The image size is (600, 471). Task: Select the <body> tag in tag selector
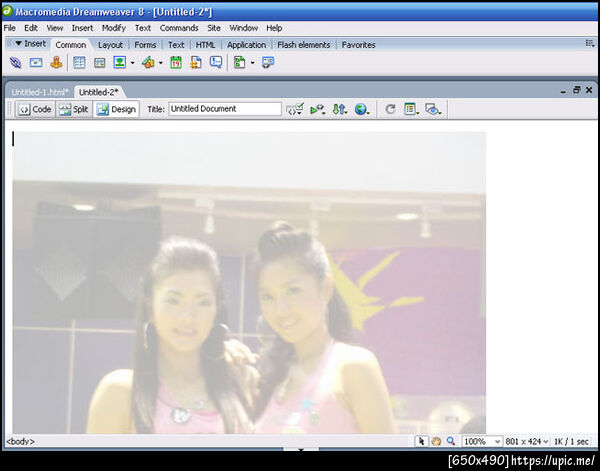[21, 442]
